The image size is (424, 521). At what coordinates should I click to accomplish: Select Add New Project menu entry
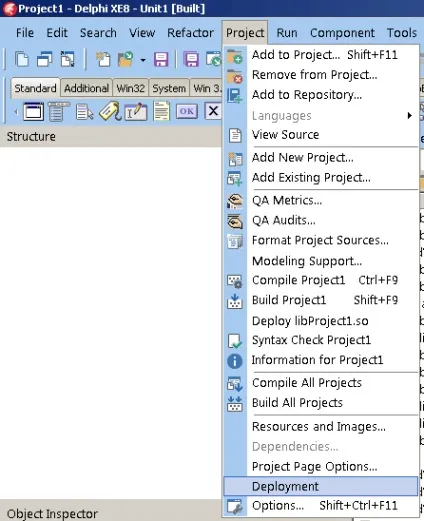(321, 158)
